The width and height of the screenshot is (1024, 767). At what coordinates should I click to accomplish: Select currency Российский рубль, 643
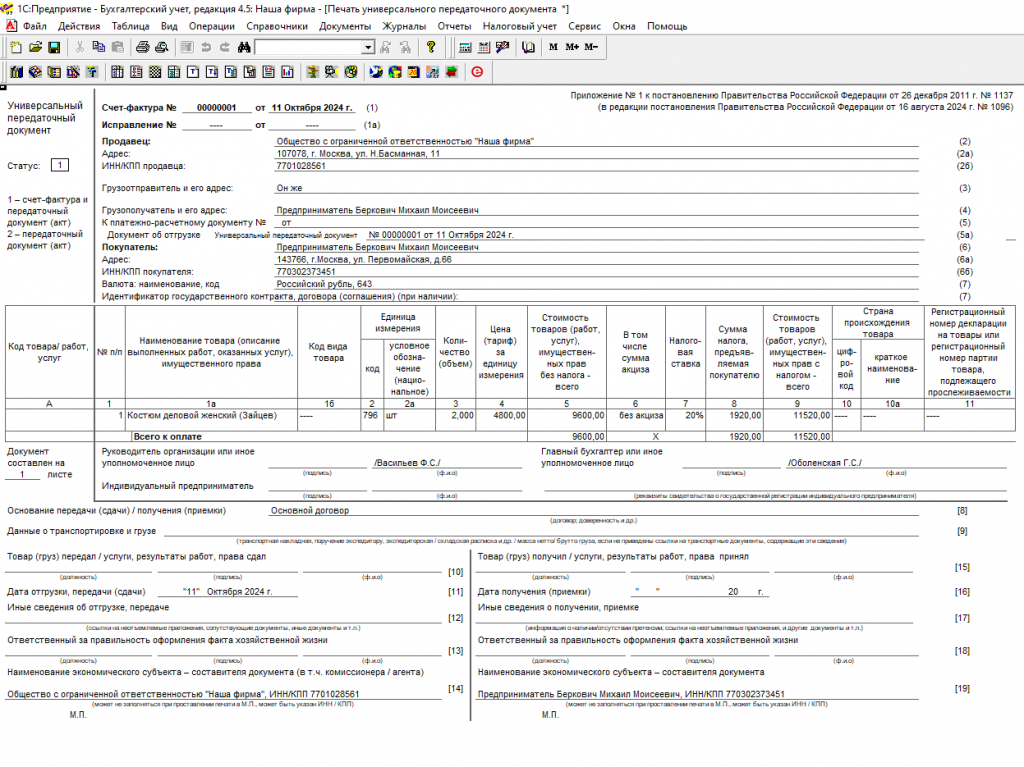coord(324,284)
